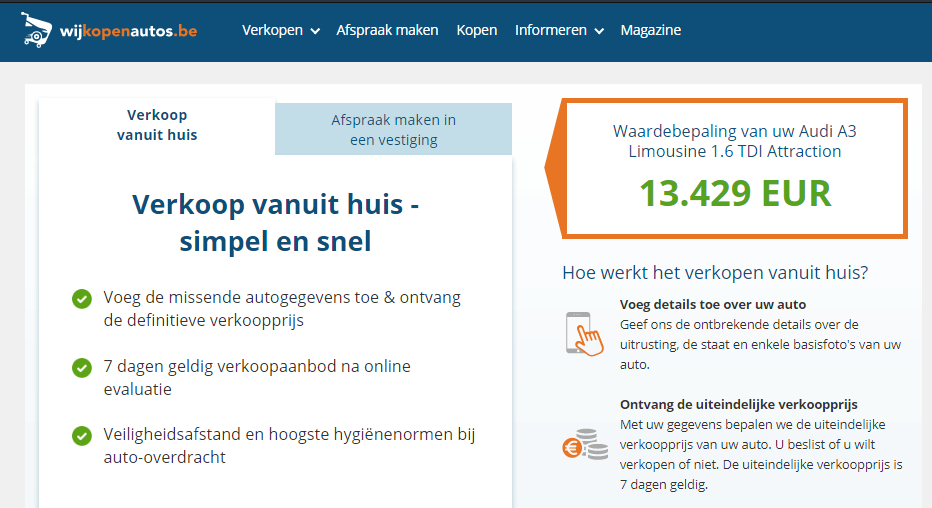Click 'Voeg details toe over uw auto' title

point(713,304)
